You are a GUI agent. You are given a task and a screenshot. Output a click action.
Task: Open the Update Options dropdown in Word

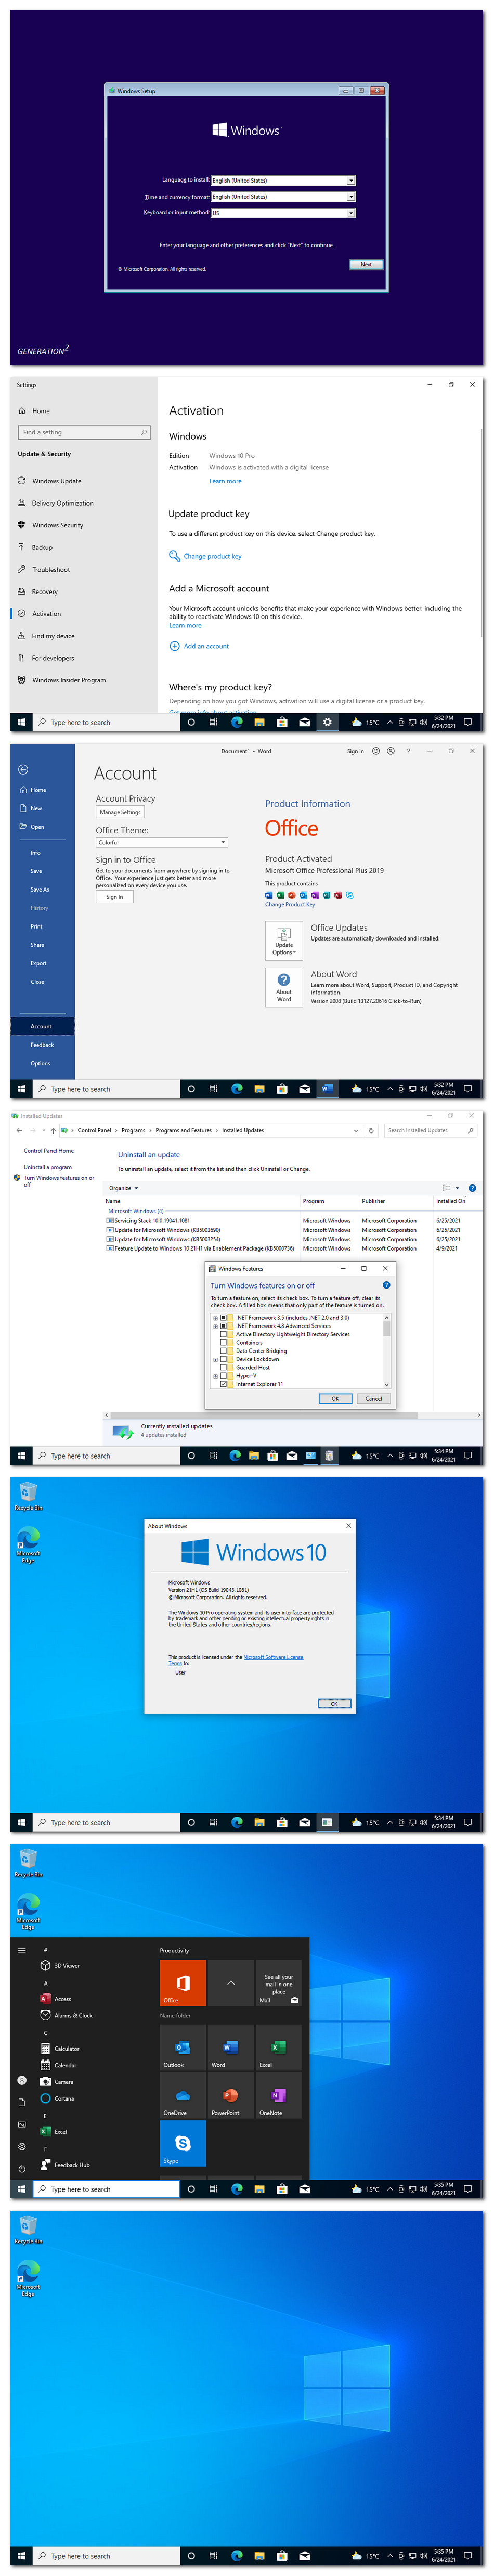[x=284, y=940]
